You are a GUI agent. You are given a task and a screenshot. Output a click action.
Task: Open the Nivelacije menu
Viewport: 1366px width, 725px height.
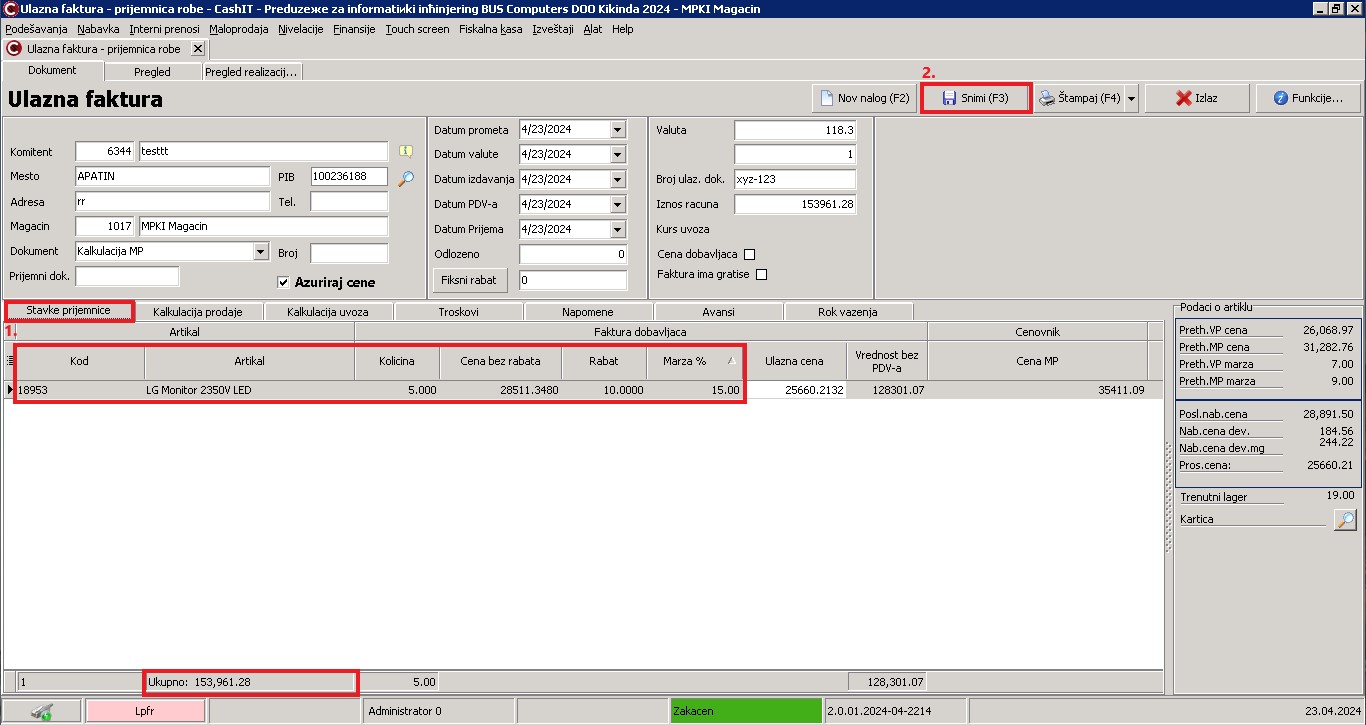tap(300, 29)
